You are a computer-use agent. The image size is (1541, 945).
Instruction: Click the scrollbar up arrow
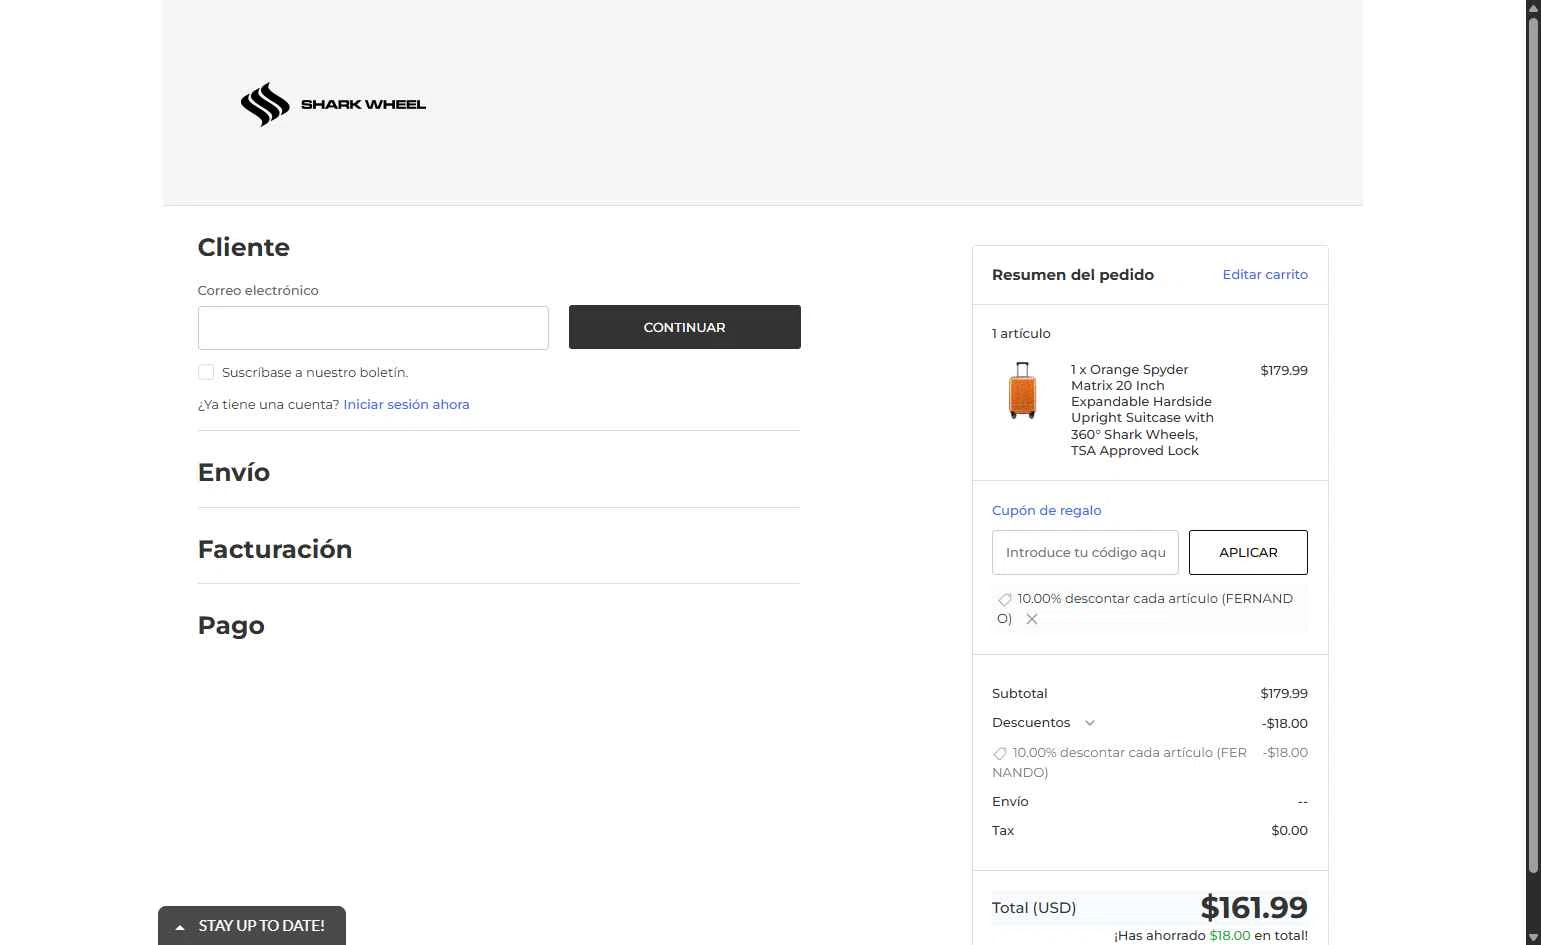point(1533,8)
